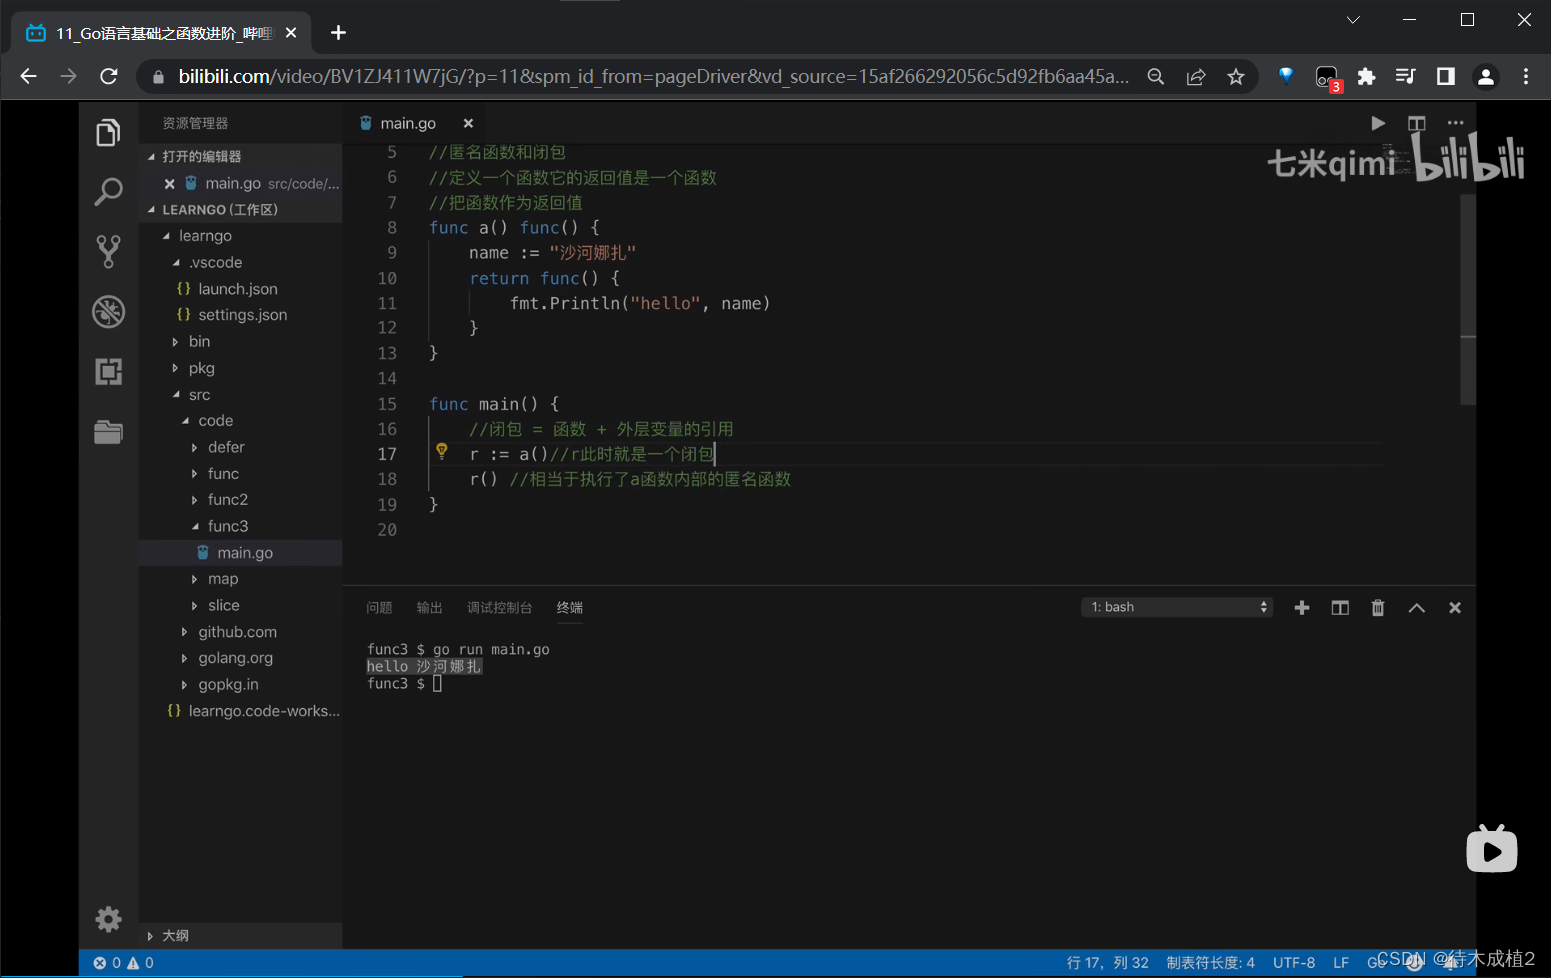Click the bilibili floating play button

(1491, 850)
